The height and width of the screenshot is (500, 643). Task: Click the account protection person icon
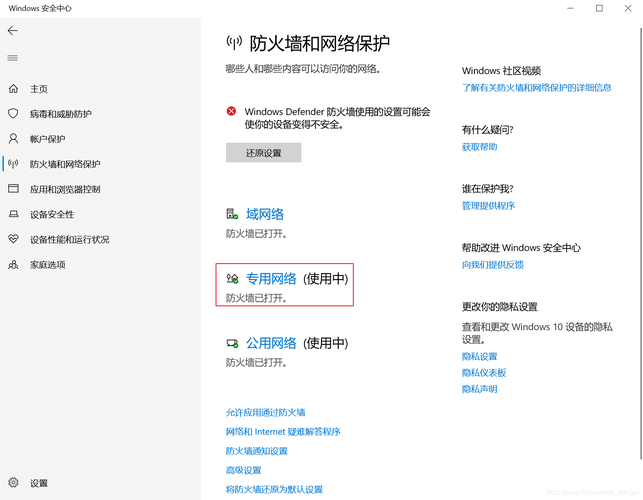(14, 139)
